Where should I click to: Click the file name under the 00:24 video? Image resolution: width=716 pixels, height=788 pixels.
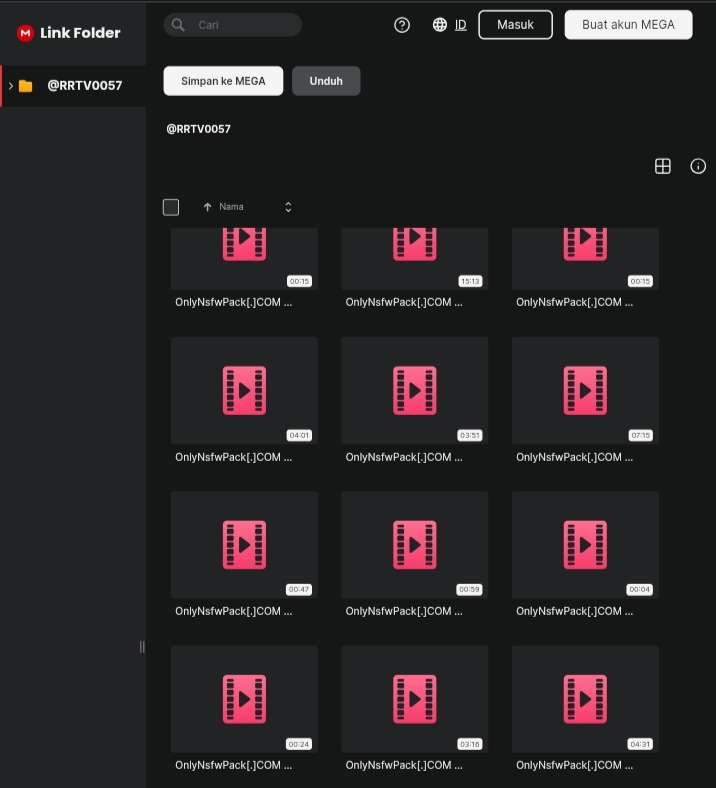click(234, 765)
